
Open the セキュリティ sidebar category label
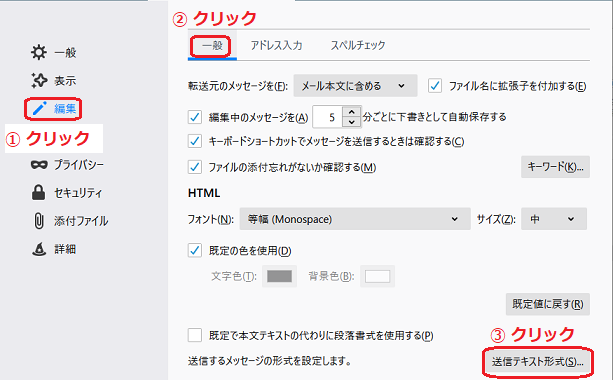(78, 193)
